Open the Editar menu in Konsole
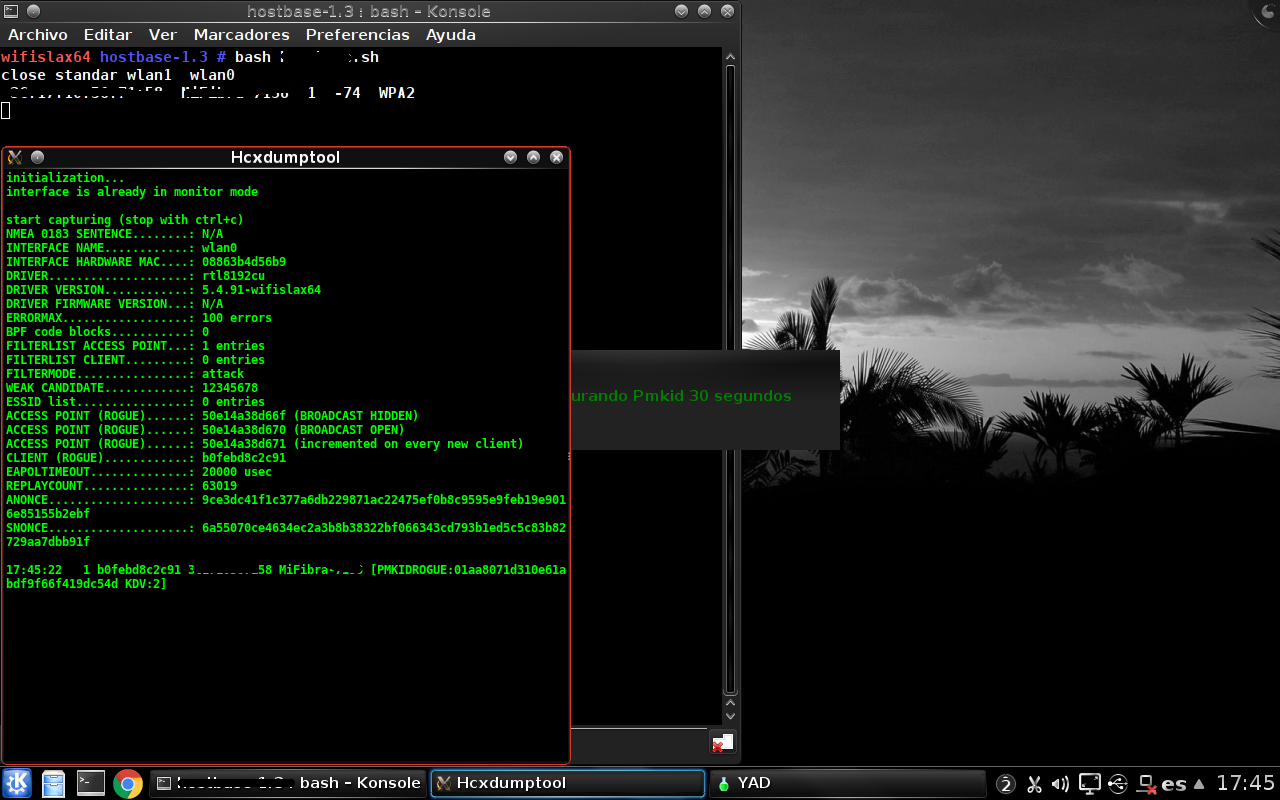Screen dimensions: 1280x800 coord(108,34)
